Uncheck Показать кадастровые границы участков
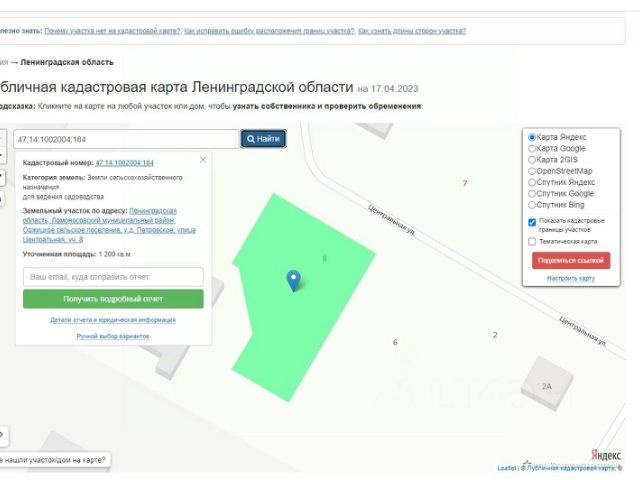The height and width of the screenshot is (480, 640). pyautogui.click(x=532, y=222)
